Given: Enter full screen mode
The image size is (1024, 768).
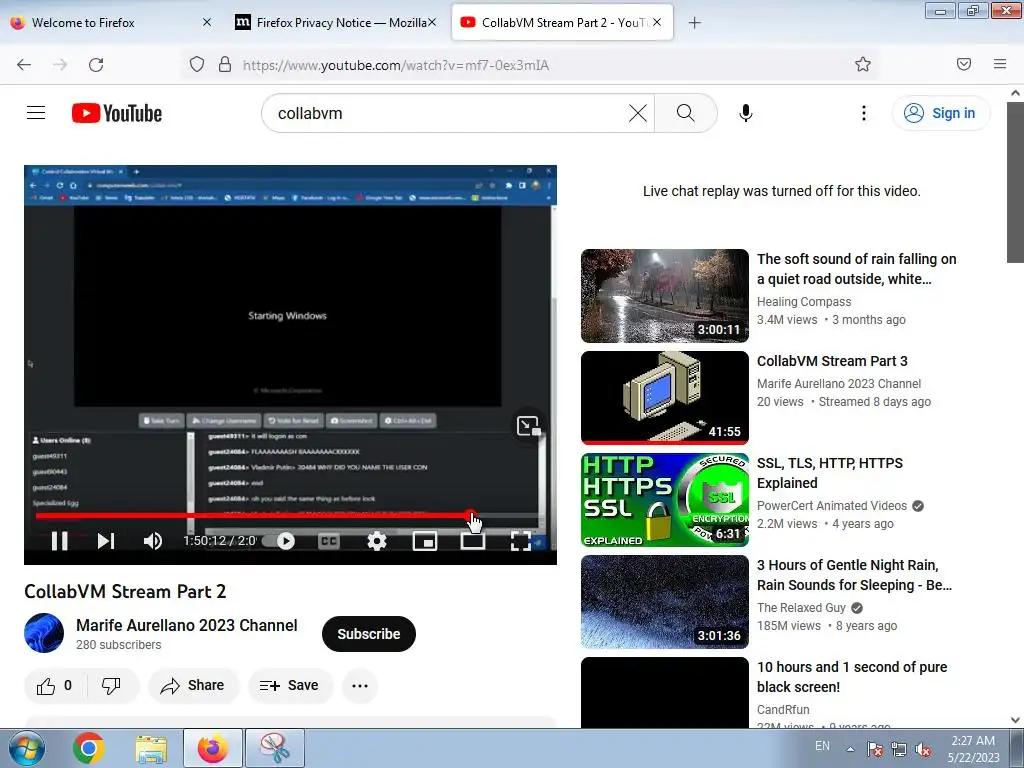Looking at the screenshot, I should [520, 541].
